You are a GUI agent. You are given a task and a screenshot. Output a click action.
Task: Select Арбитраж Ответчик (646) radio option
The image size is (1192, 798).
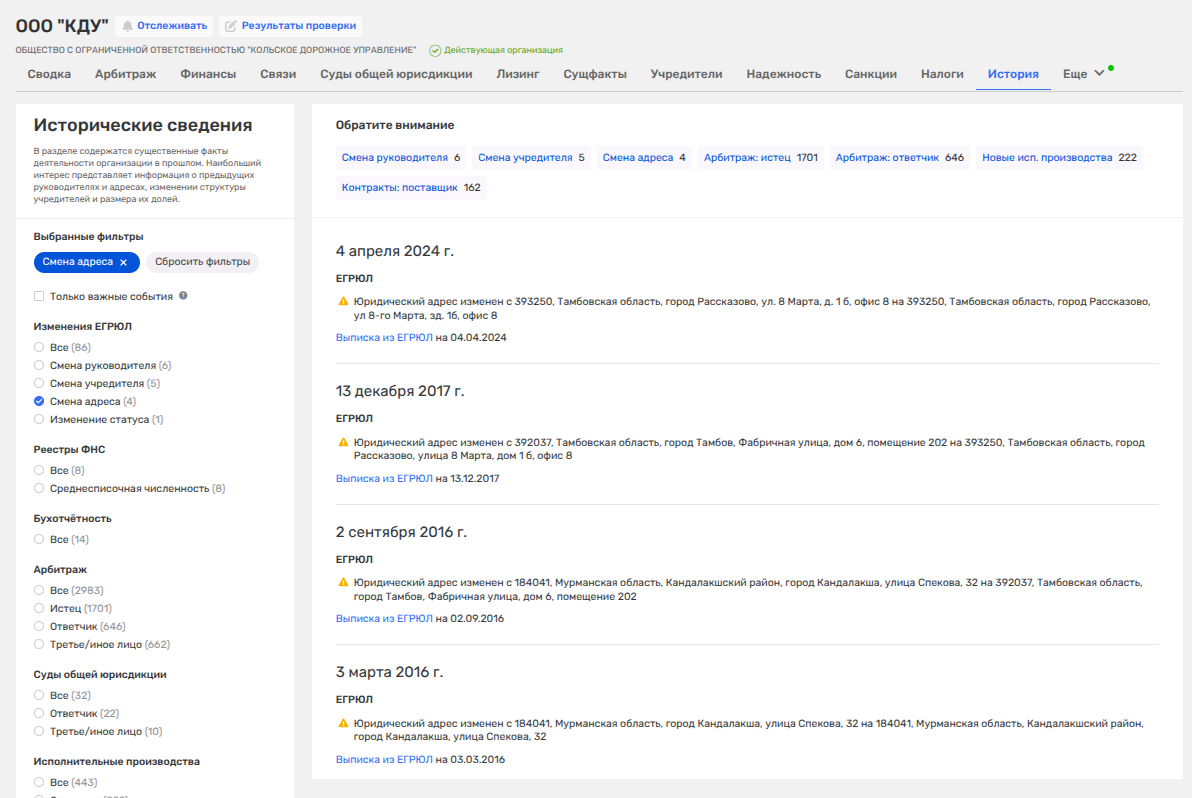(x=39, y=626)
